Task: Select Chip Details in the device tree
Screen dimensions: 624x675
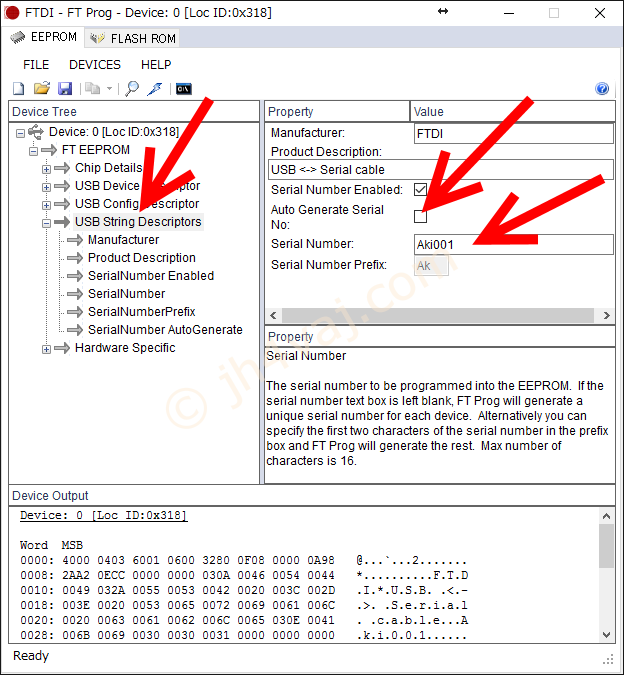Action: pyautogui.click(x=108, y=168)
